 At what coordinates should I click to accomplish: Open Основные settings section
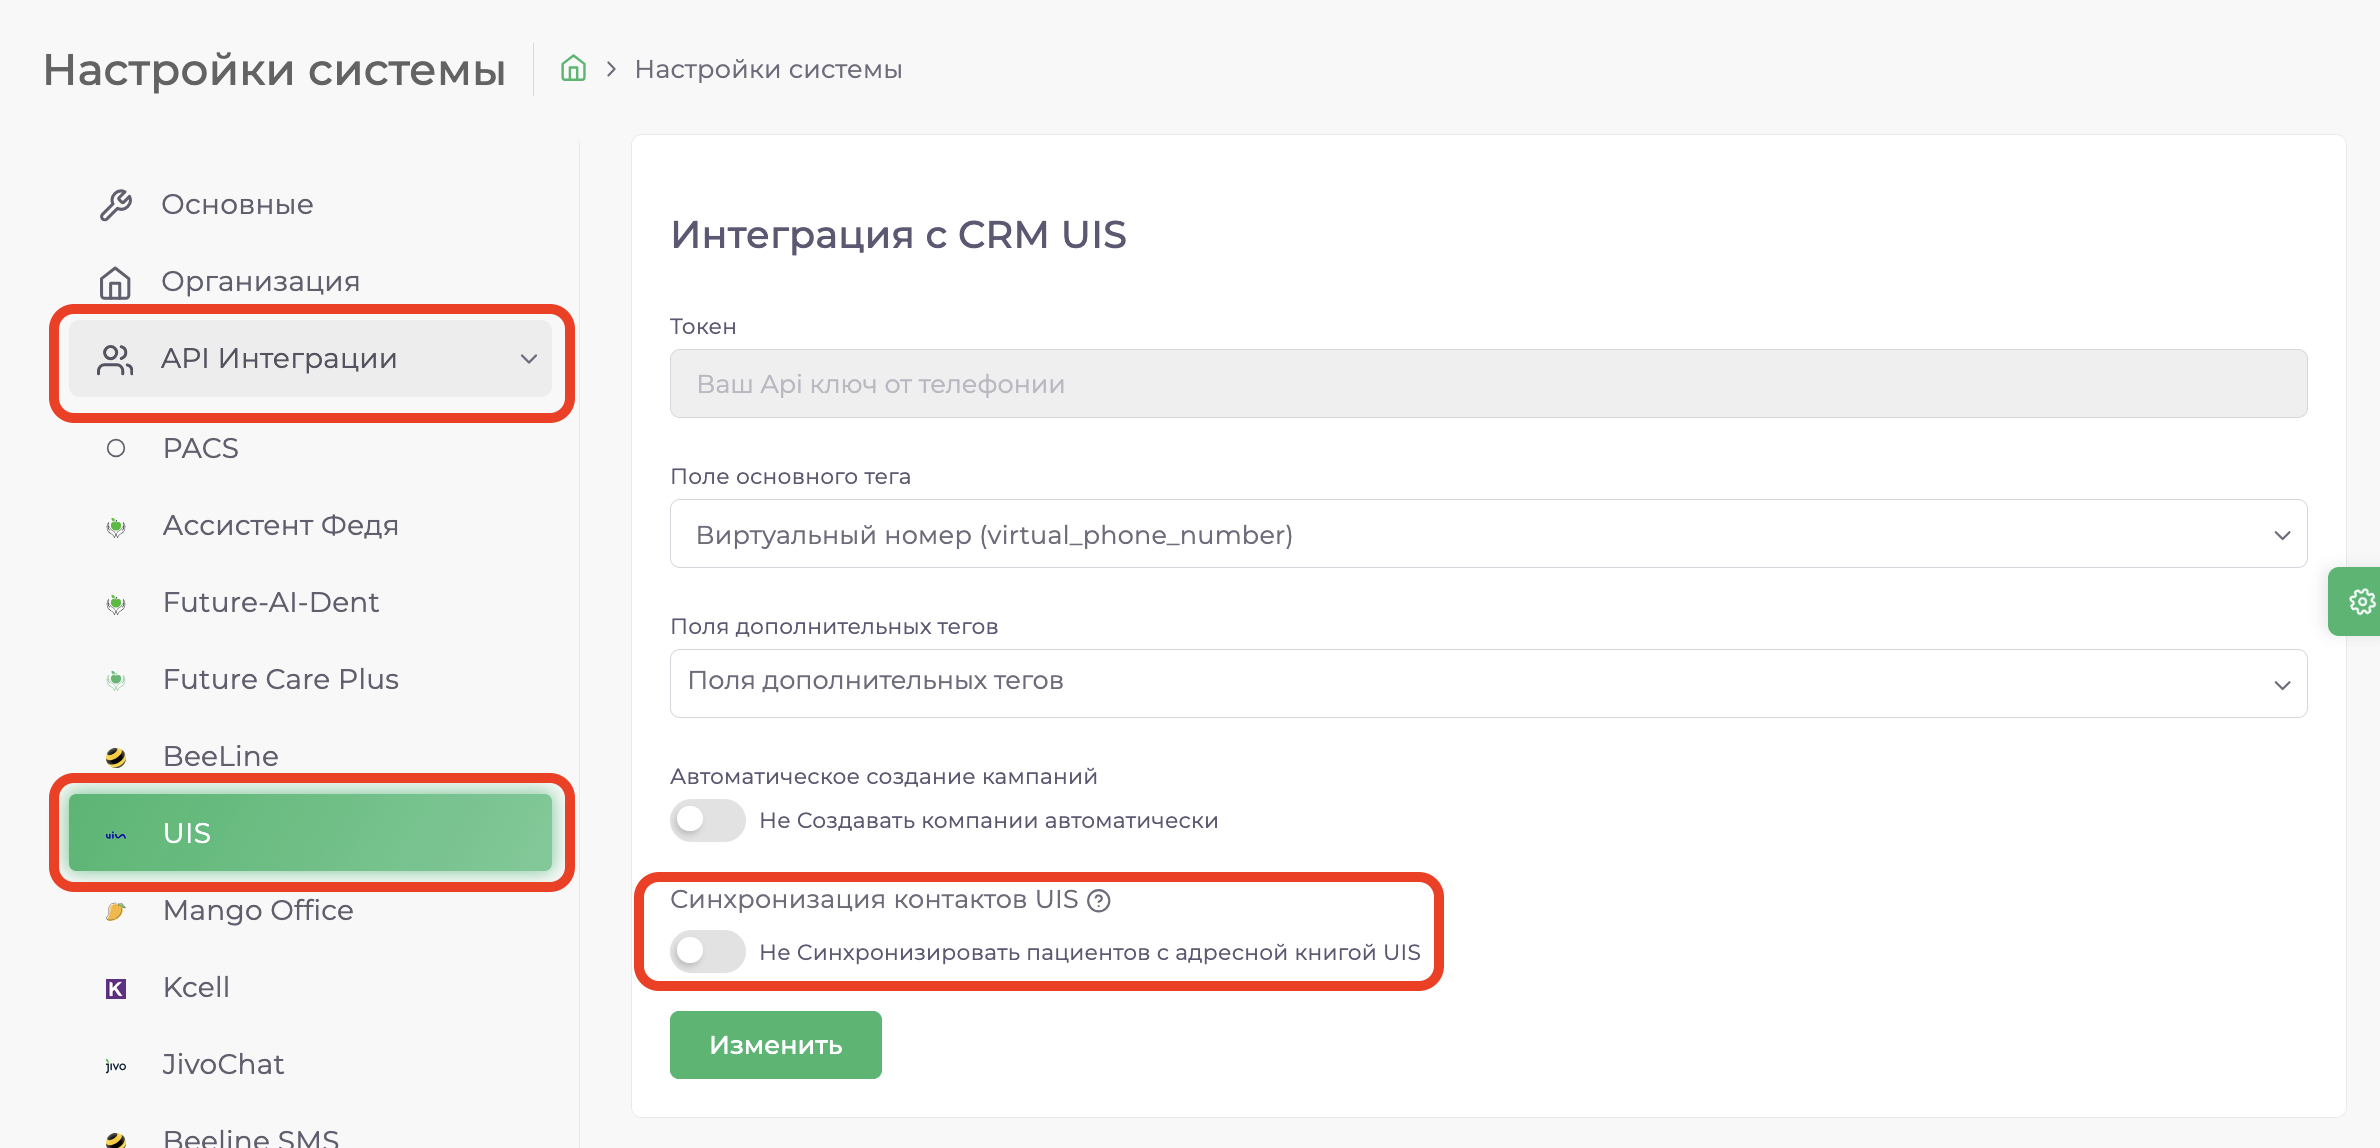pos(310,205)
